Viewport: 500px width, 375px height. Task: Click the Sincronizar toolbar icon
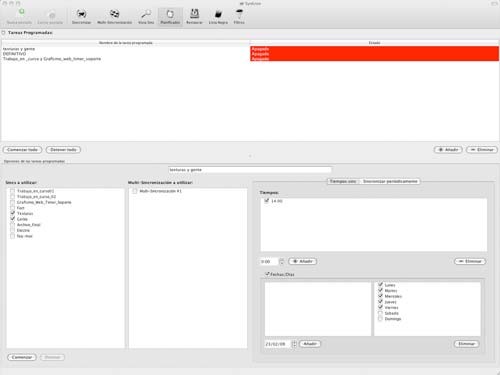[81, 16]
